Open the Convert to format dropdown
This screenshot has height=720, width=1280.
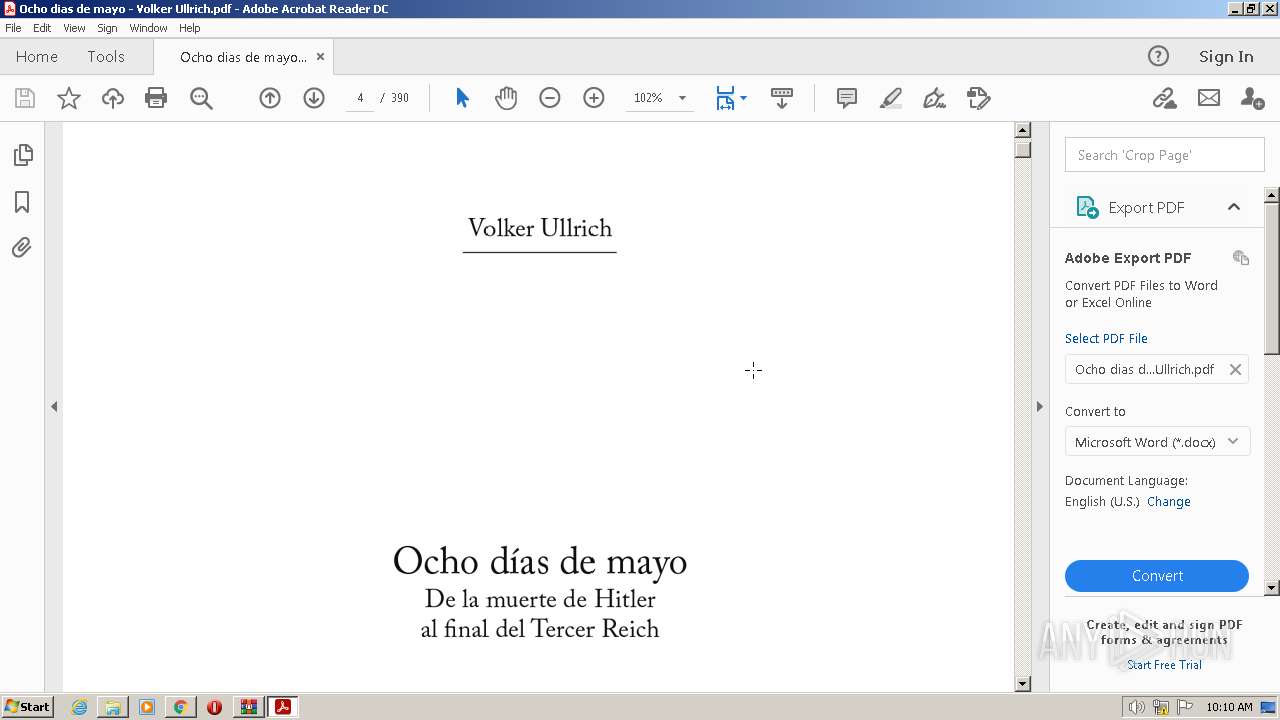coord(1157,442)
